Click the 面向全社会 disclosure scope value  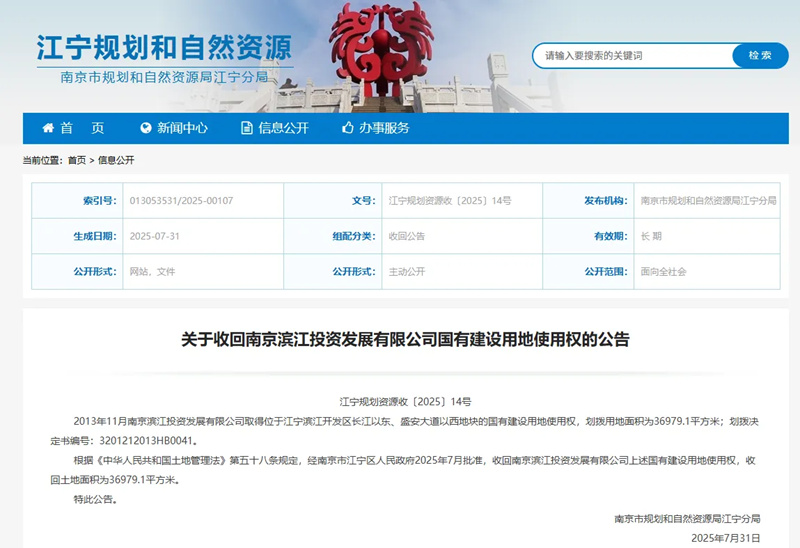point(664,271)
